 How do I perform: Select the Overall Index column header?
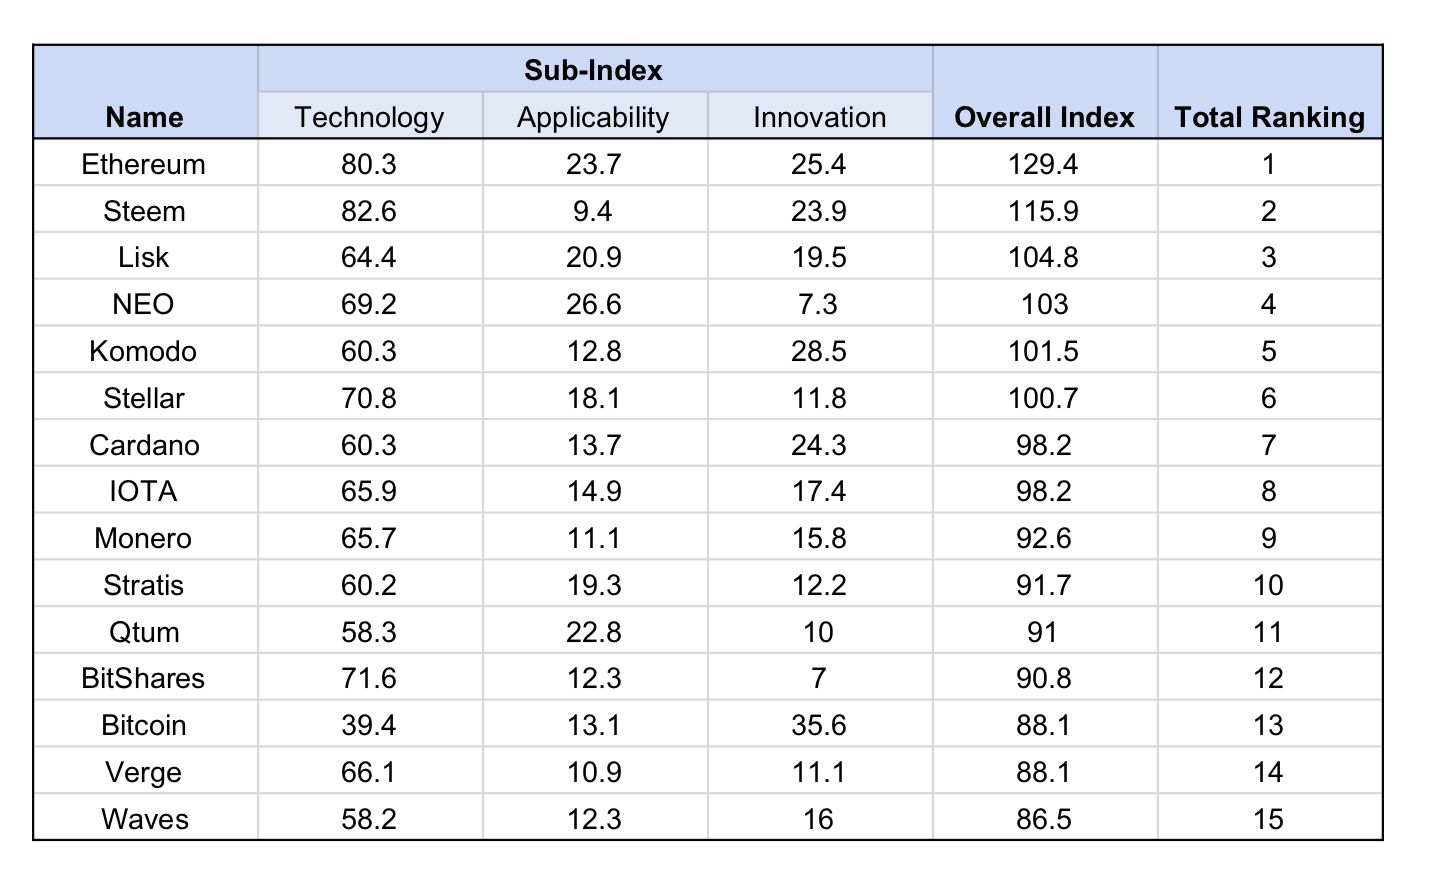1044,117
